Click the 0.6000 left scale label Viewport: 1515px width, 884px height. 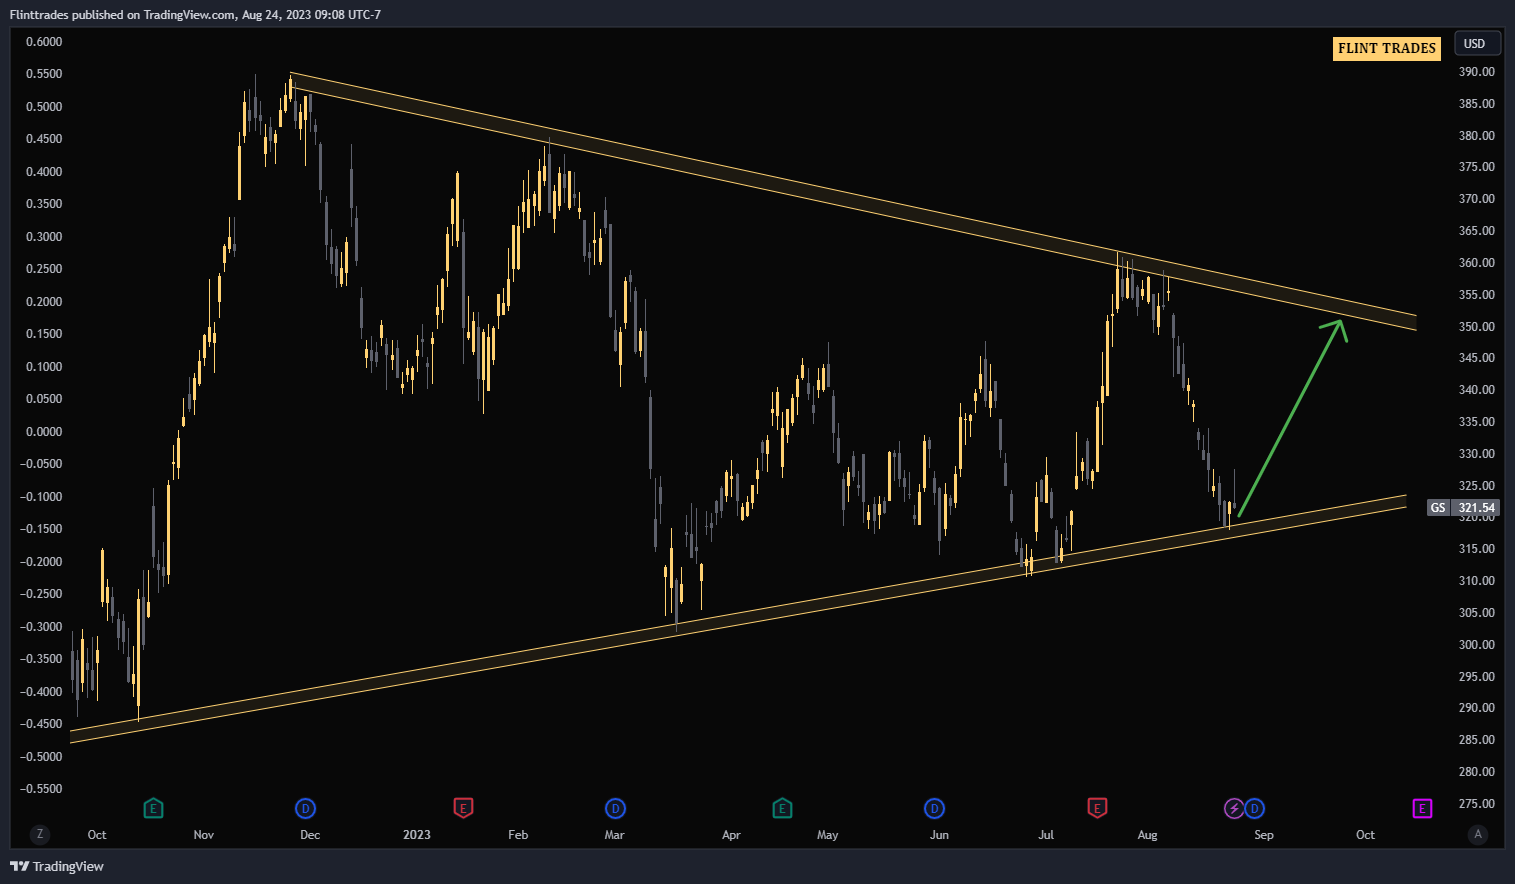coord(44,42)
